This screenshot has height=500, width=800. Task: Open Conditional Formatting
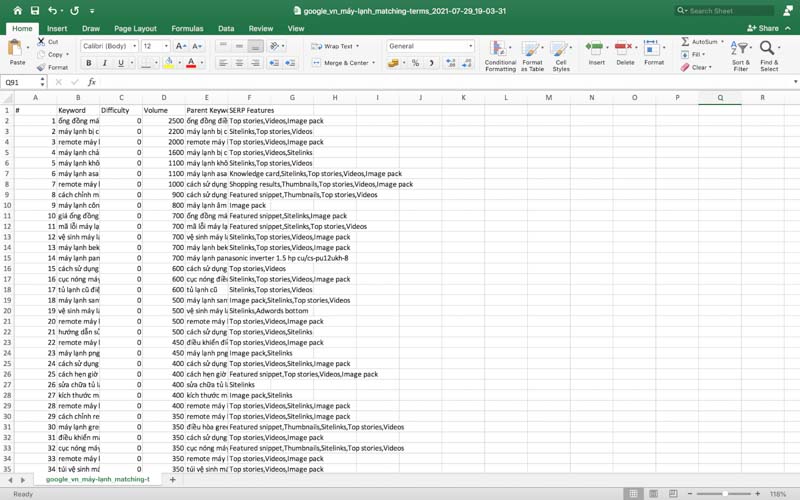point(500,55)
